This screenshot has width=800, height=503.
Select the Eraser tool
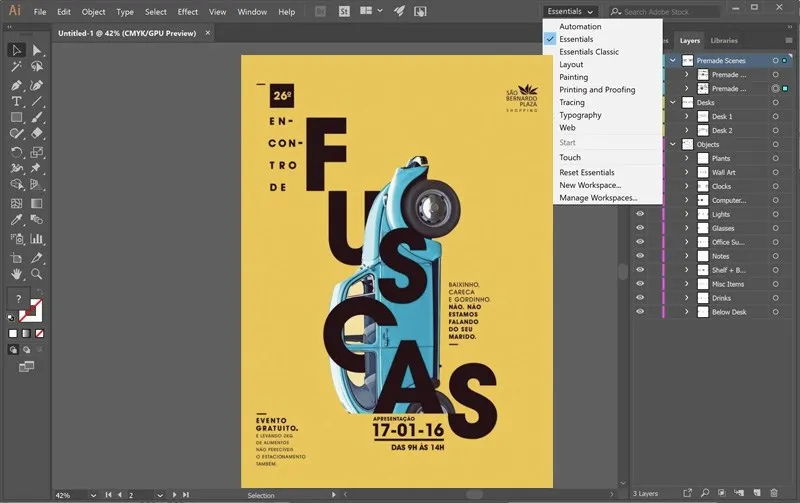click(36, 134)
